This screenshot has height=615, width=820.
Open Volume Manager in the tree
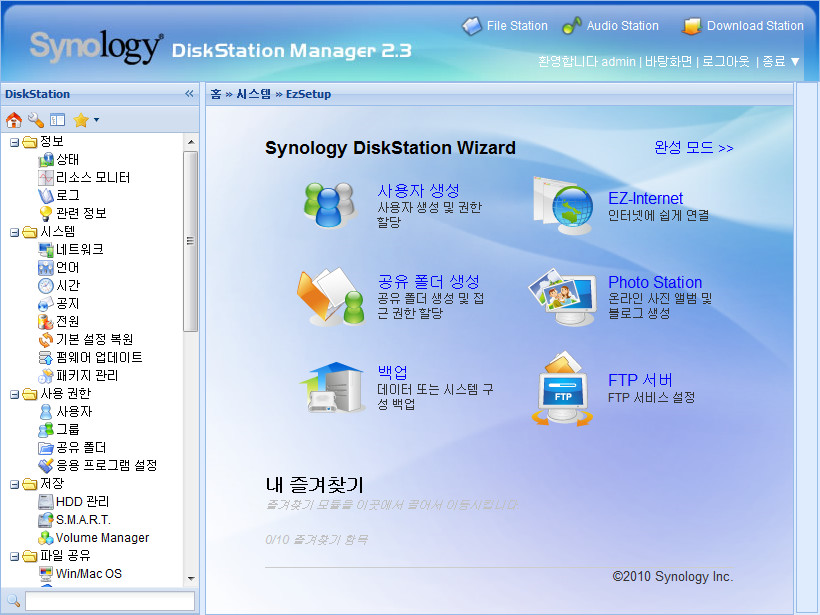coord(102,538)
